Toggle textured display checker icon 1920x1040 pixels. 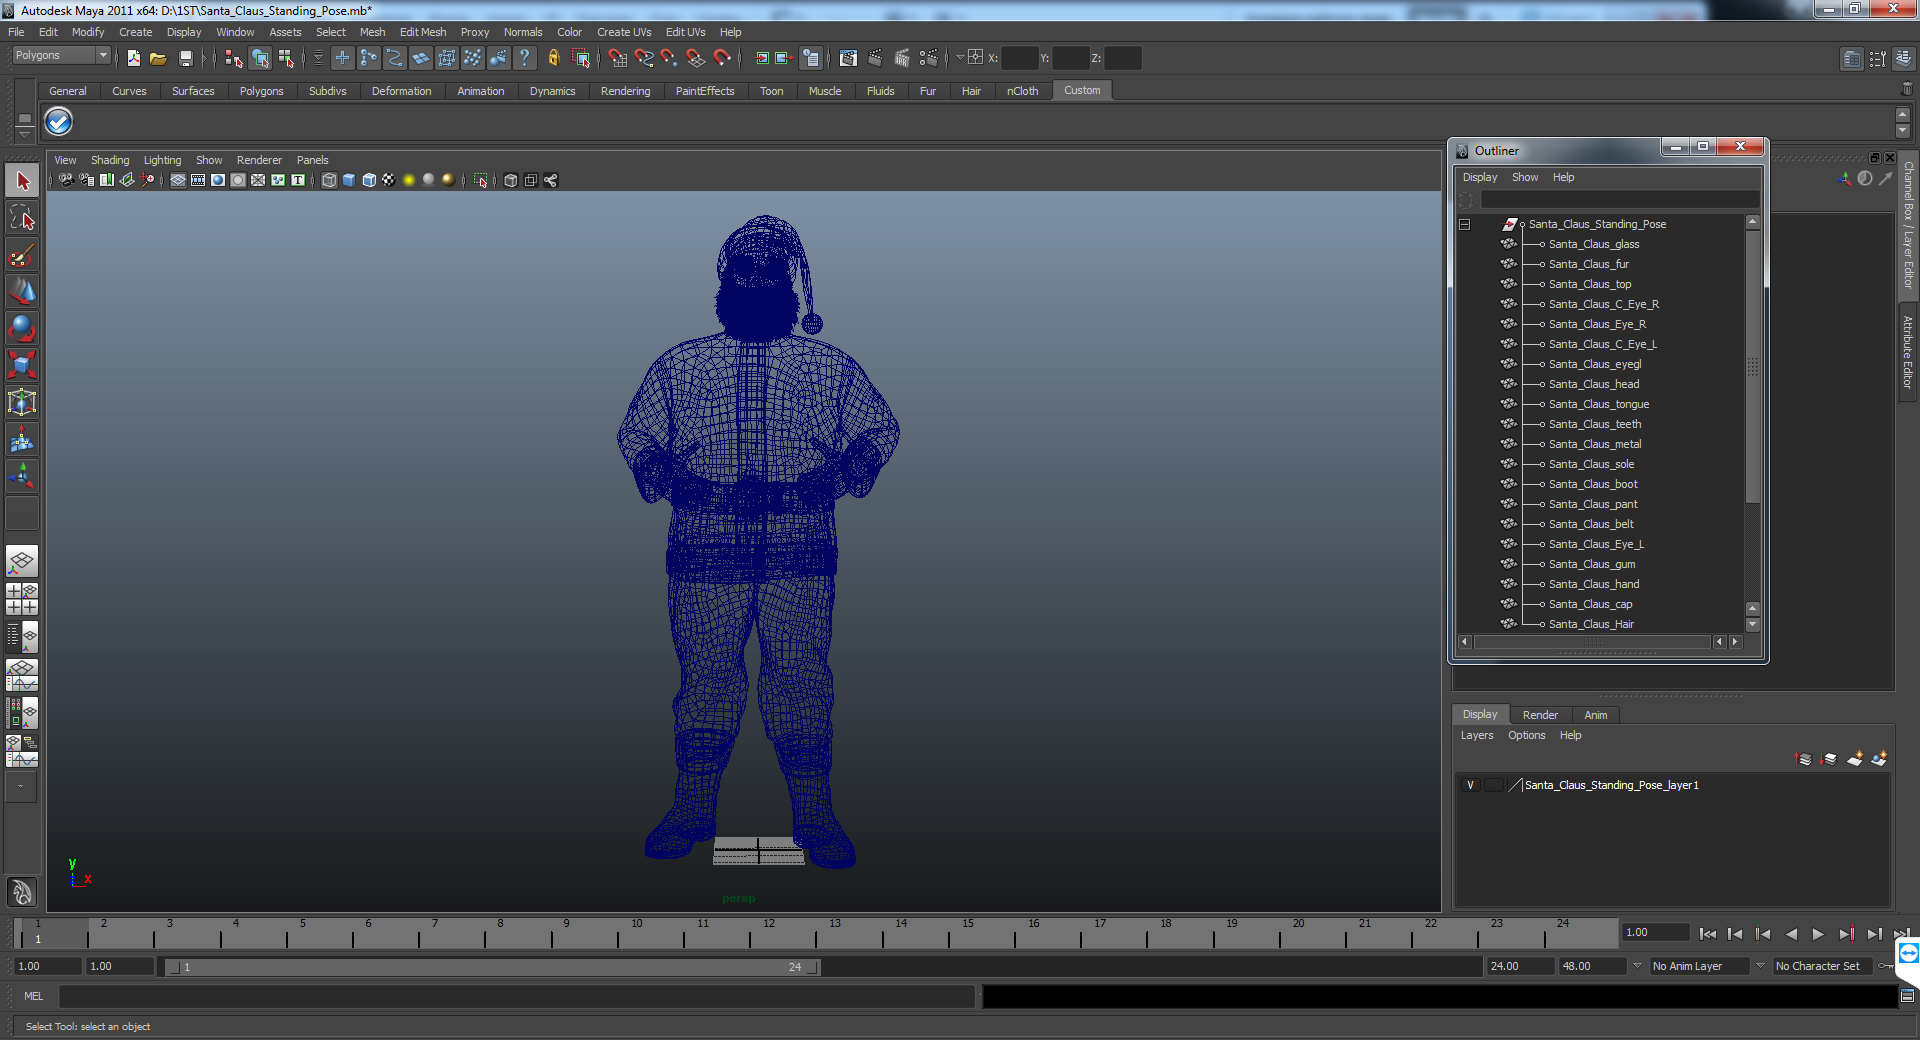(389, 180)
